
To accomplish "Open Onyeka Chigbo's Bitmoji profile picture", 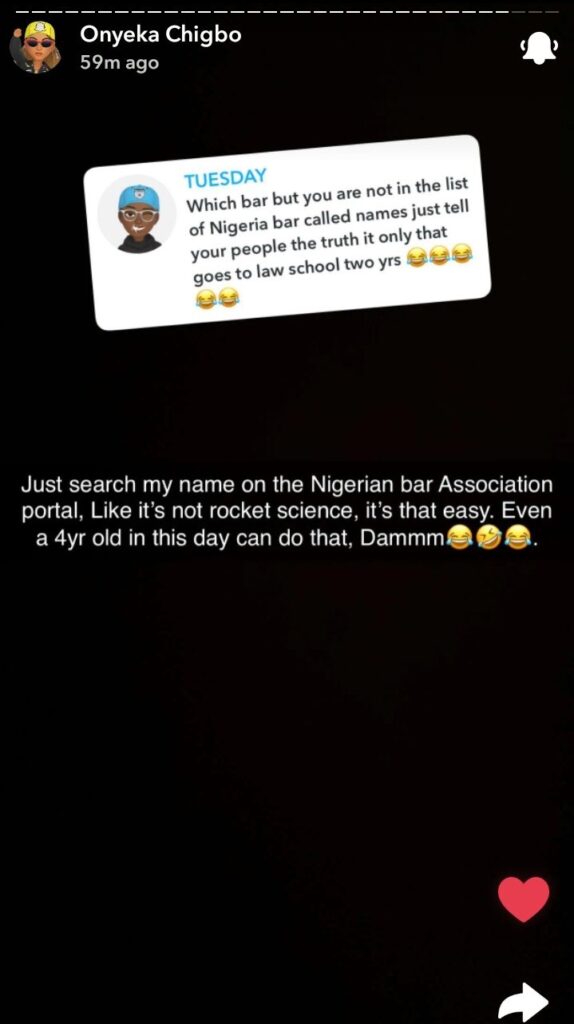I will click(36, 47).
